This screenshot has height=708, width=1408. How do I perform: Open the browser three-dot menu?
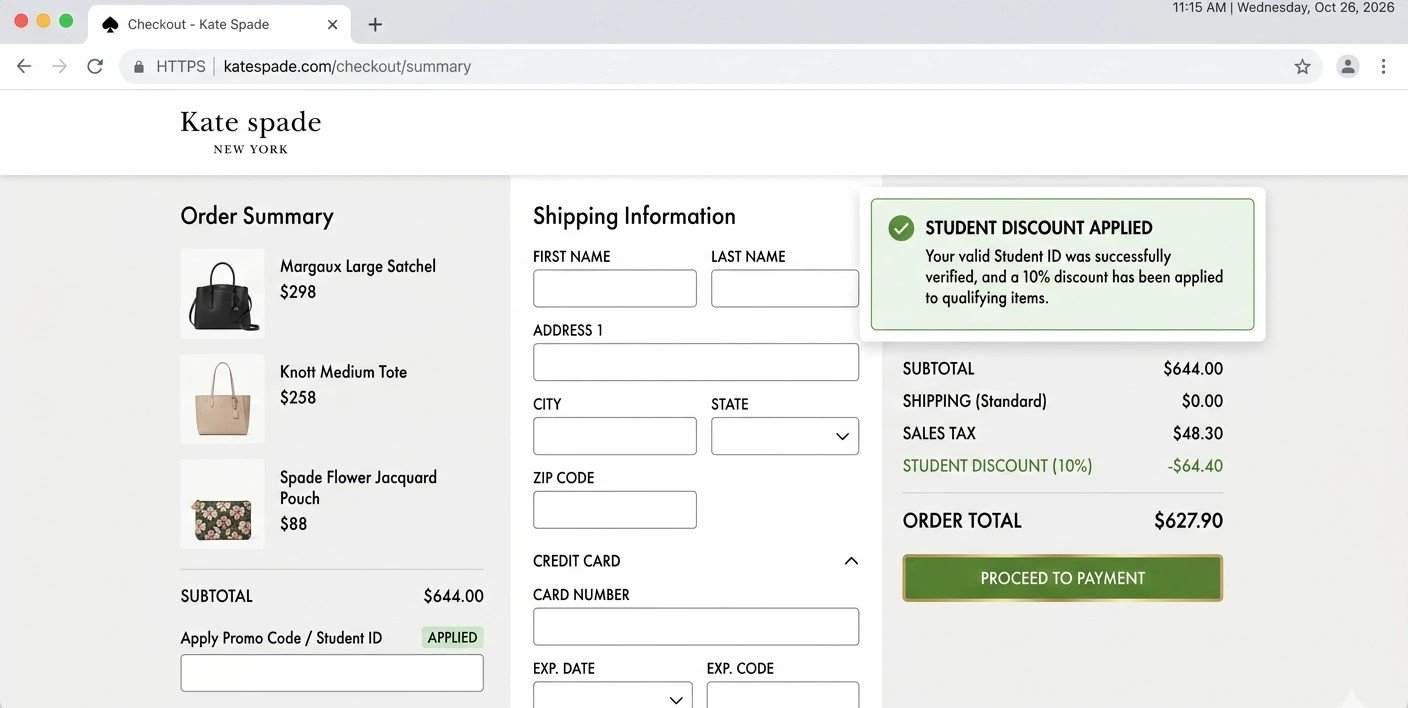[x=1384, y=67]
